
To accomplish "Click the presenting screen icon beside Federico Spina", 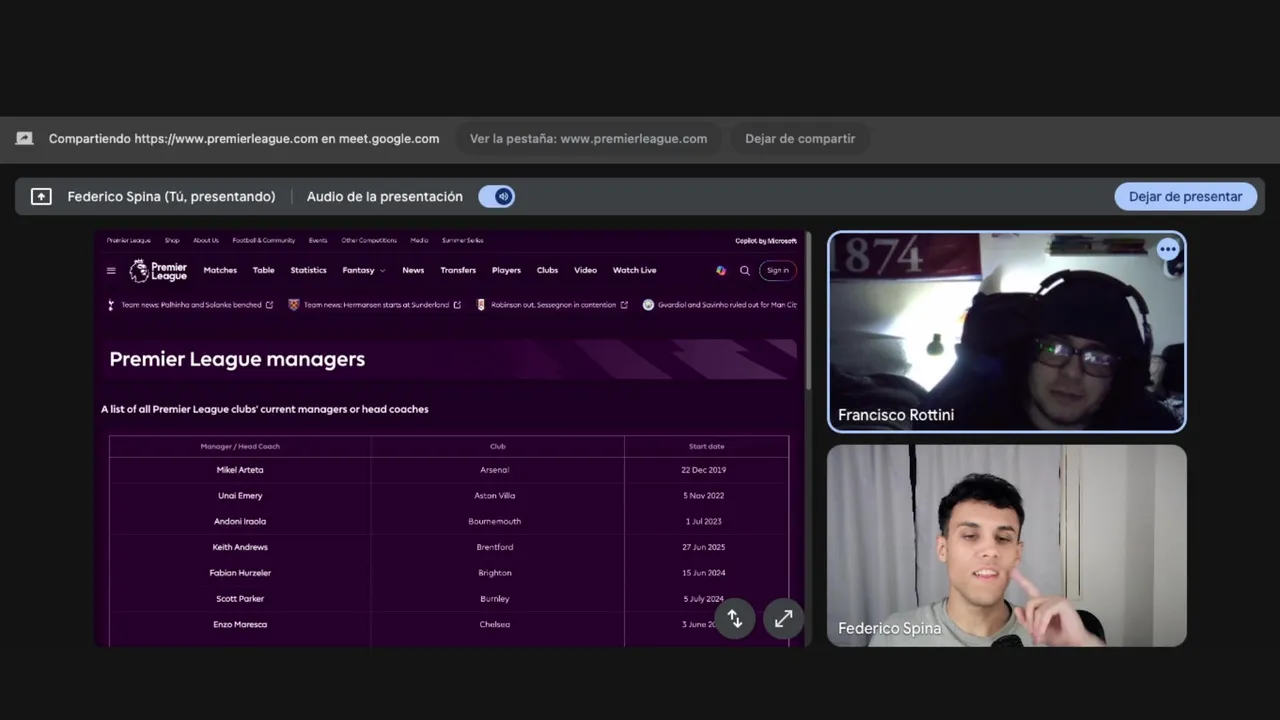I will click(41, 197).
